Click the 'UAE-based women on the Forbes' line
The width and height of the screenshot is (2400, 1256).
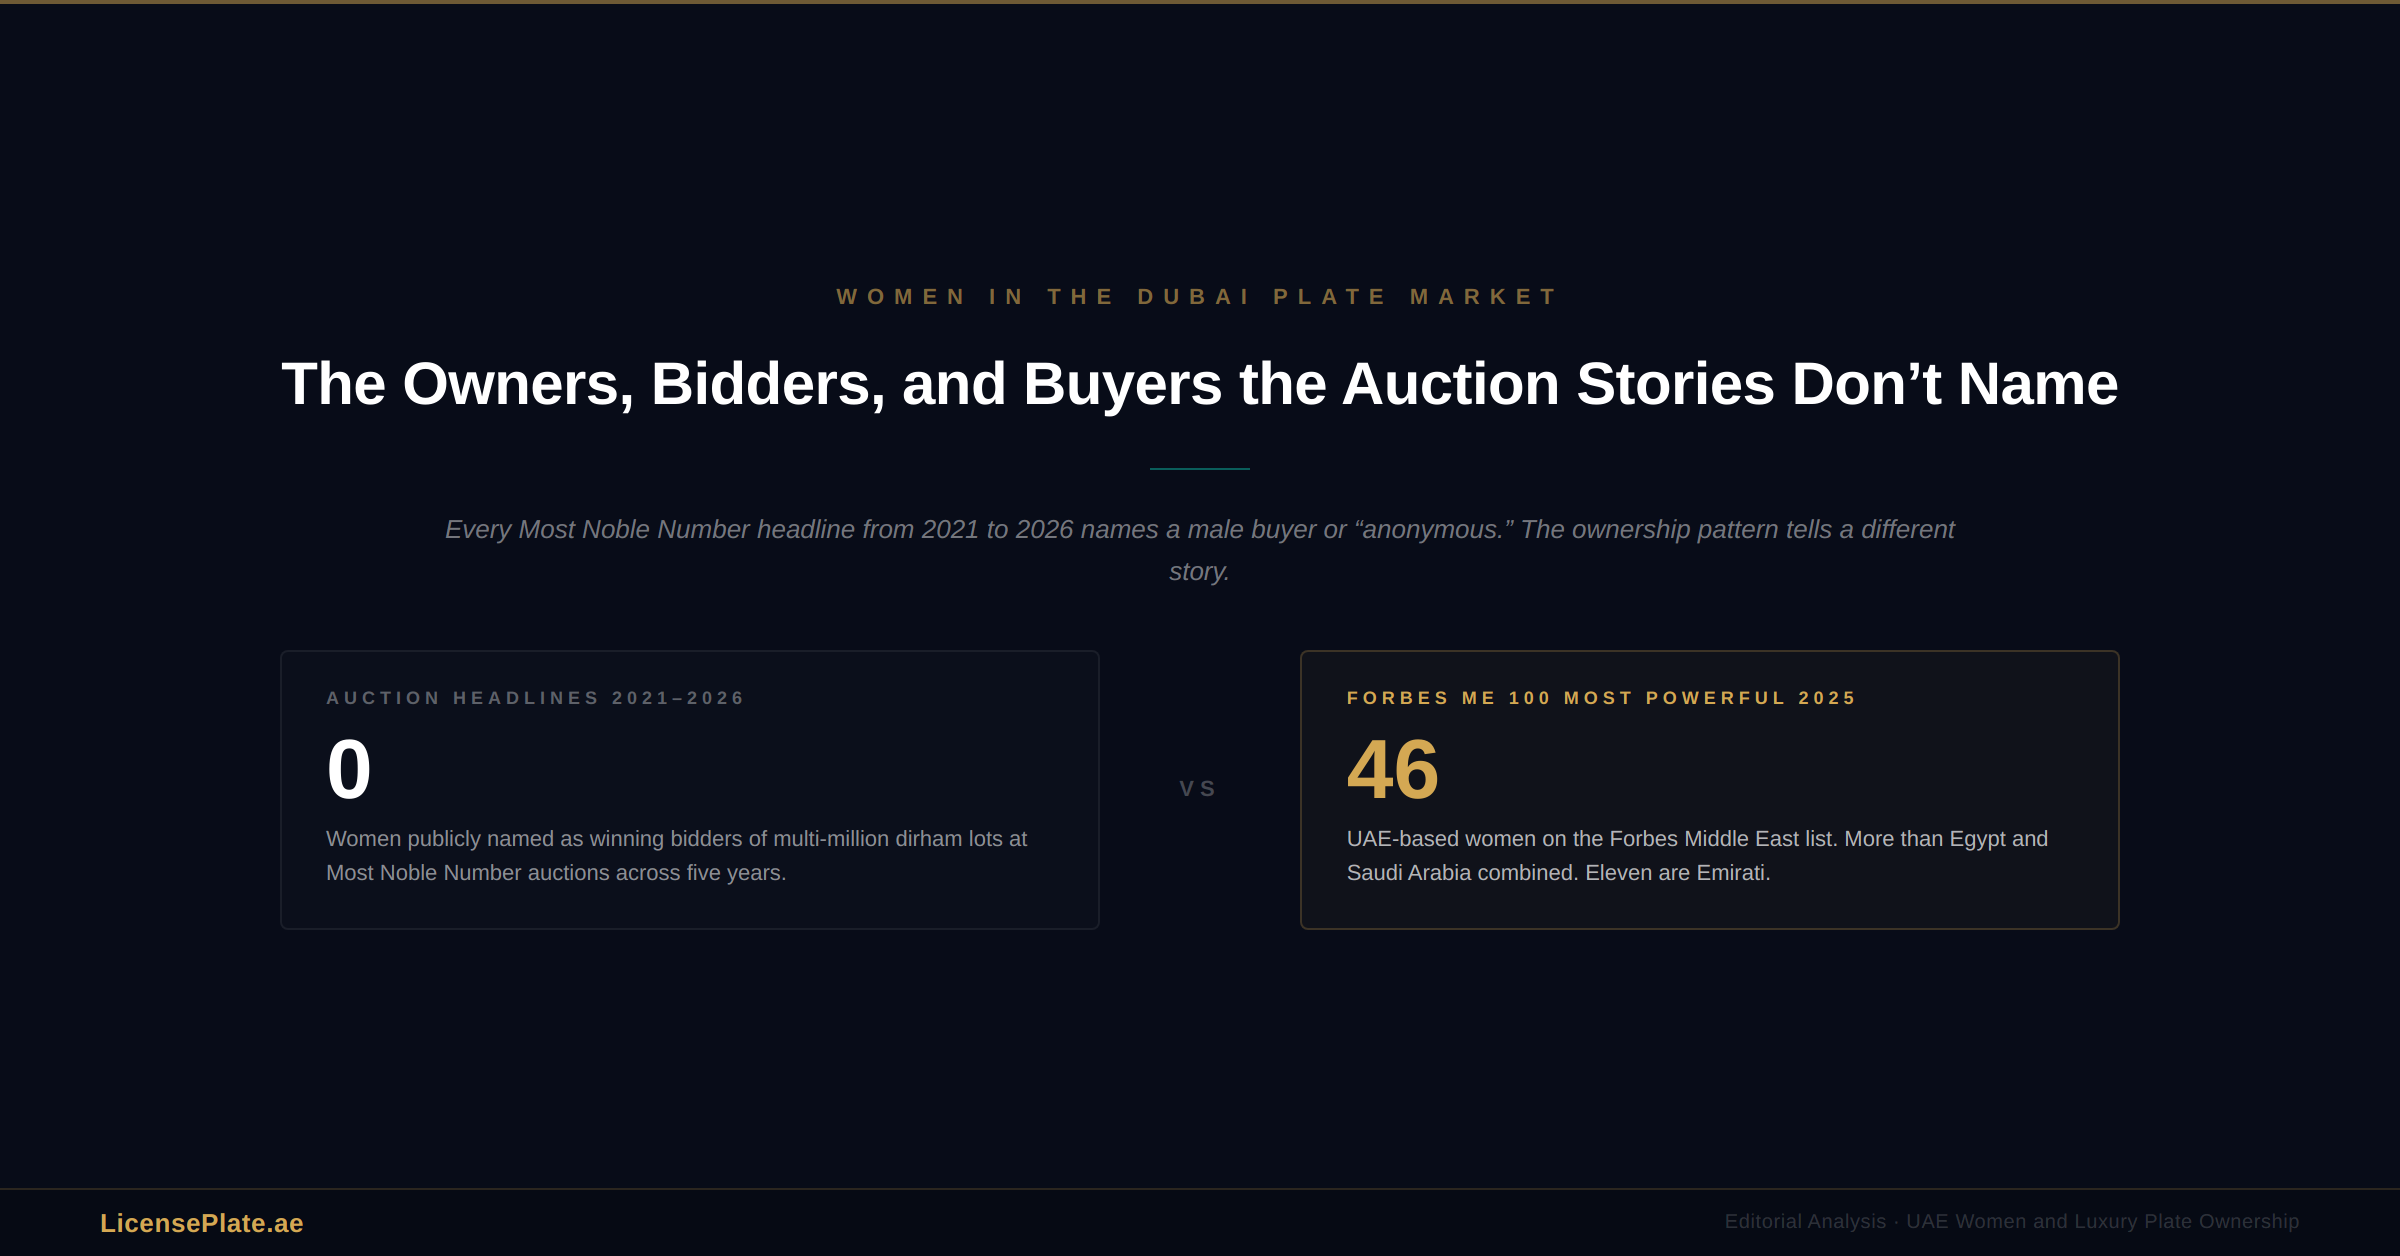(x=1697, y=838)
